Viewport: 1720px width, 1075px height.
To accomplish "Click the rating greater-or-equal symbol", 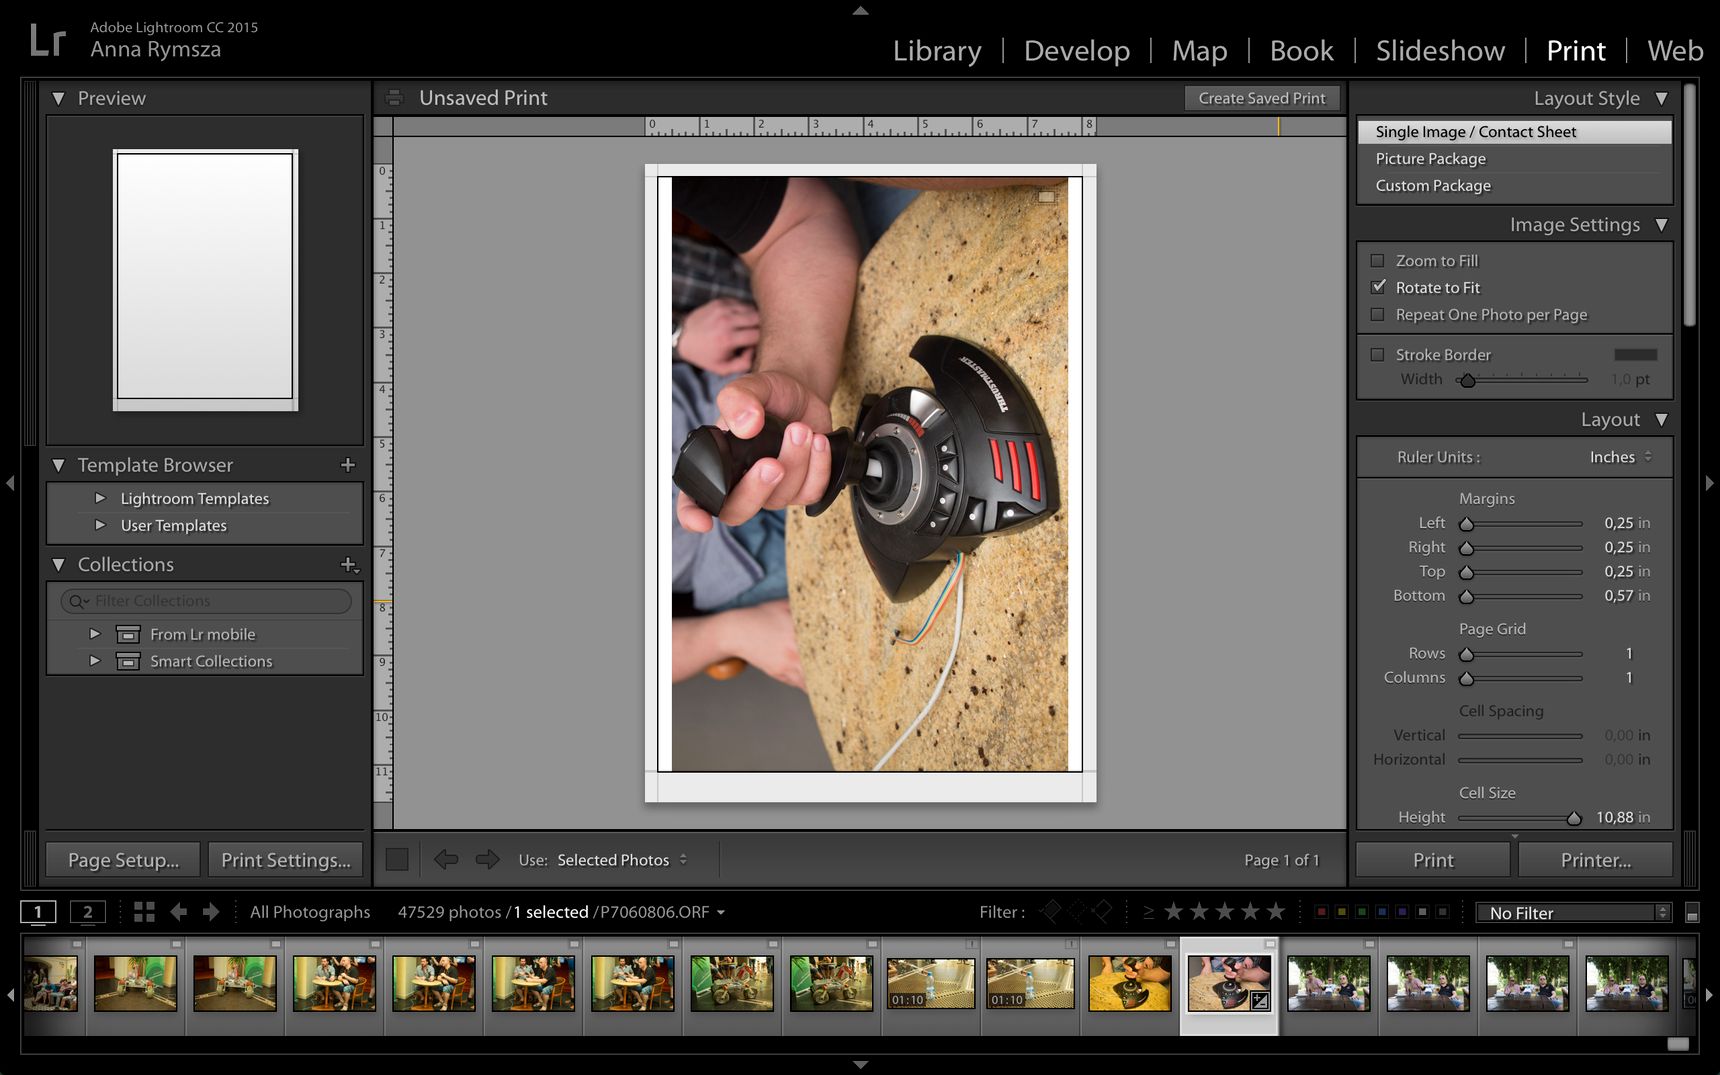I will 1148,912.
